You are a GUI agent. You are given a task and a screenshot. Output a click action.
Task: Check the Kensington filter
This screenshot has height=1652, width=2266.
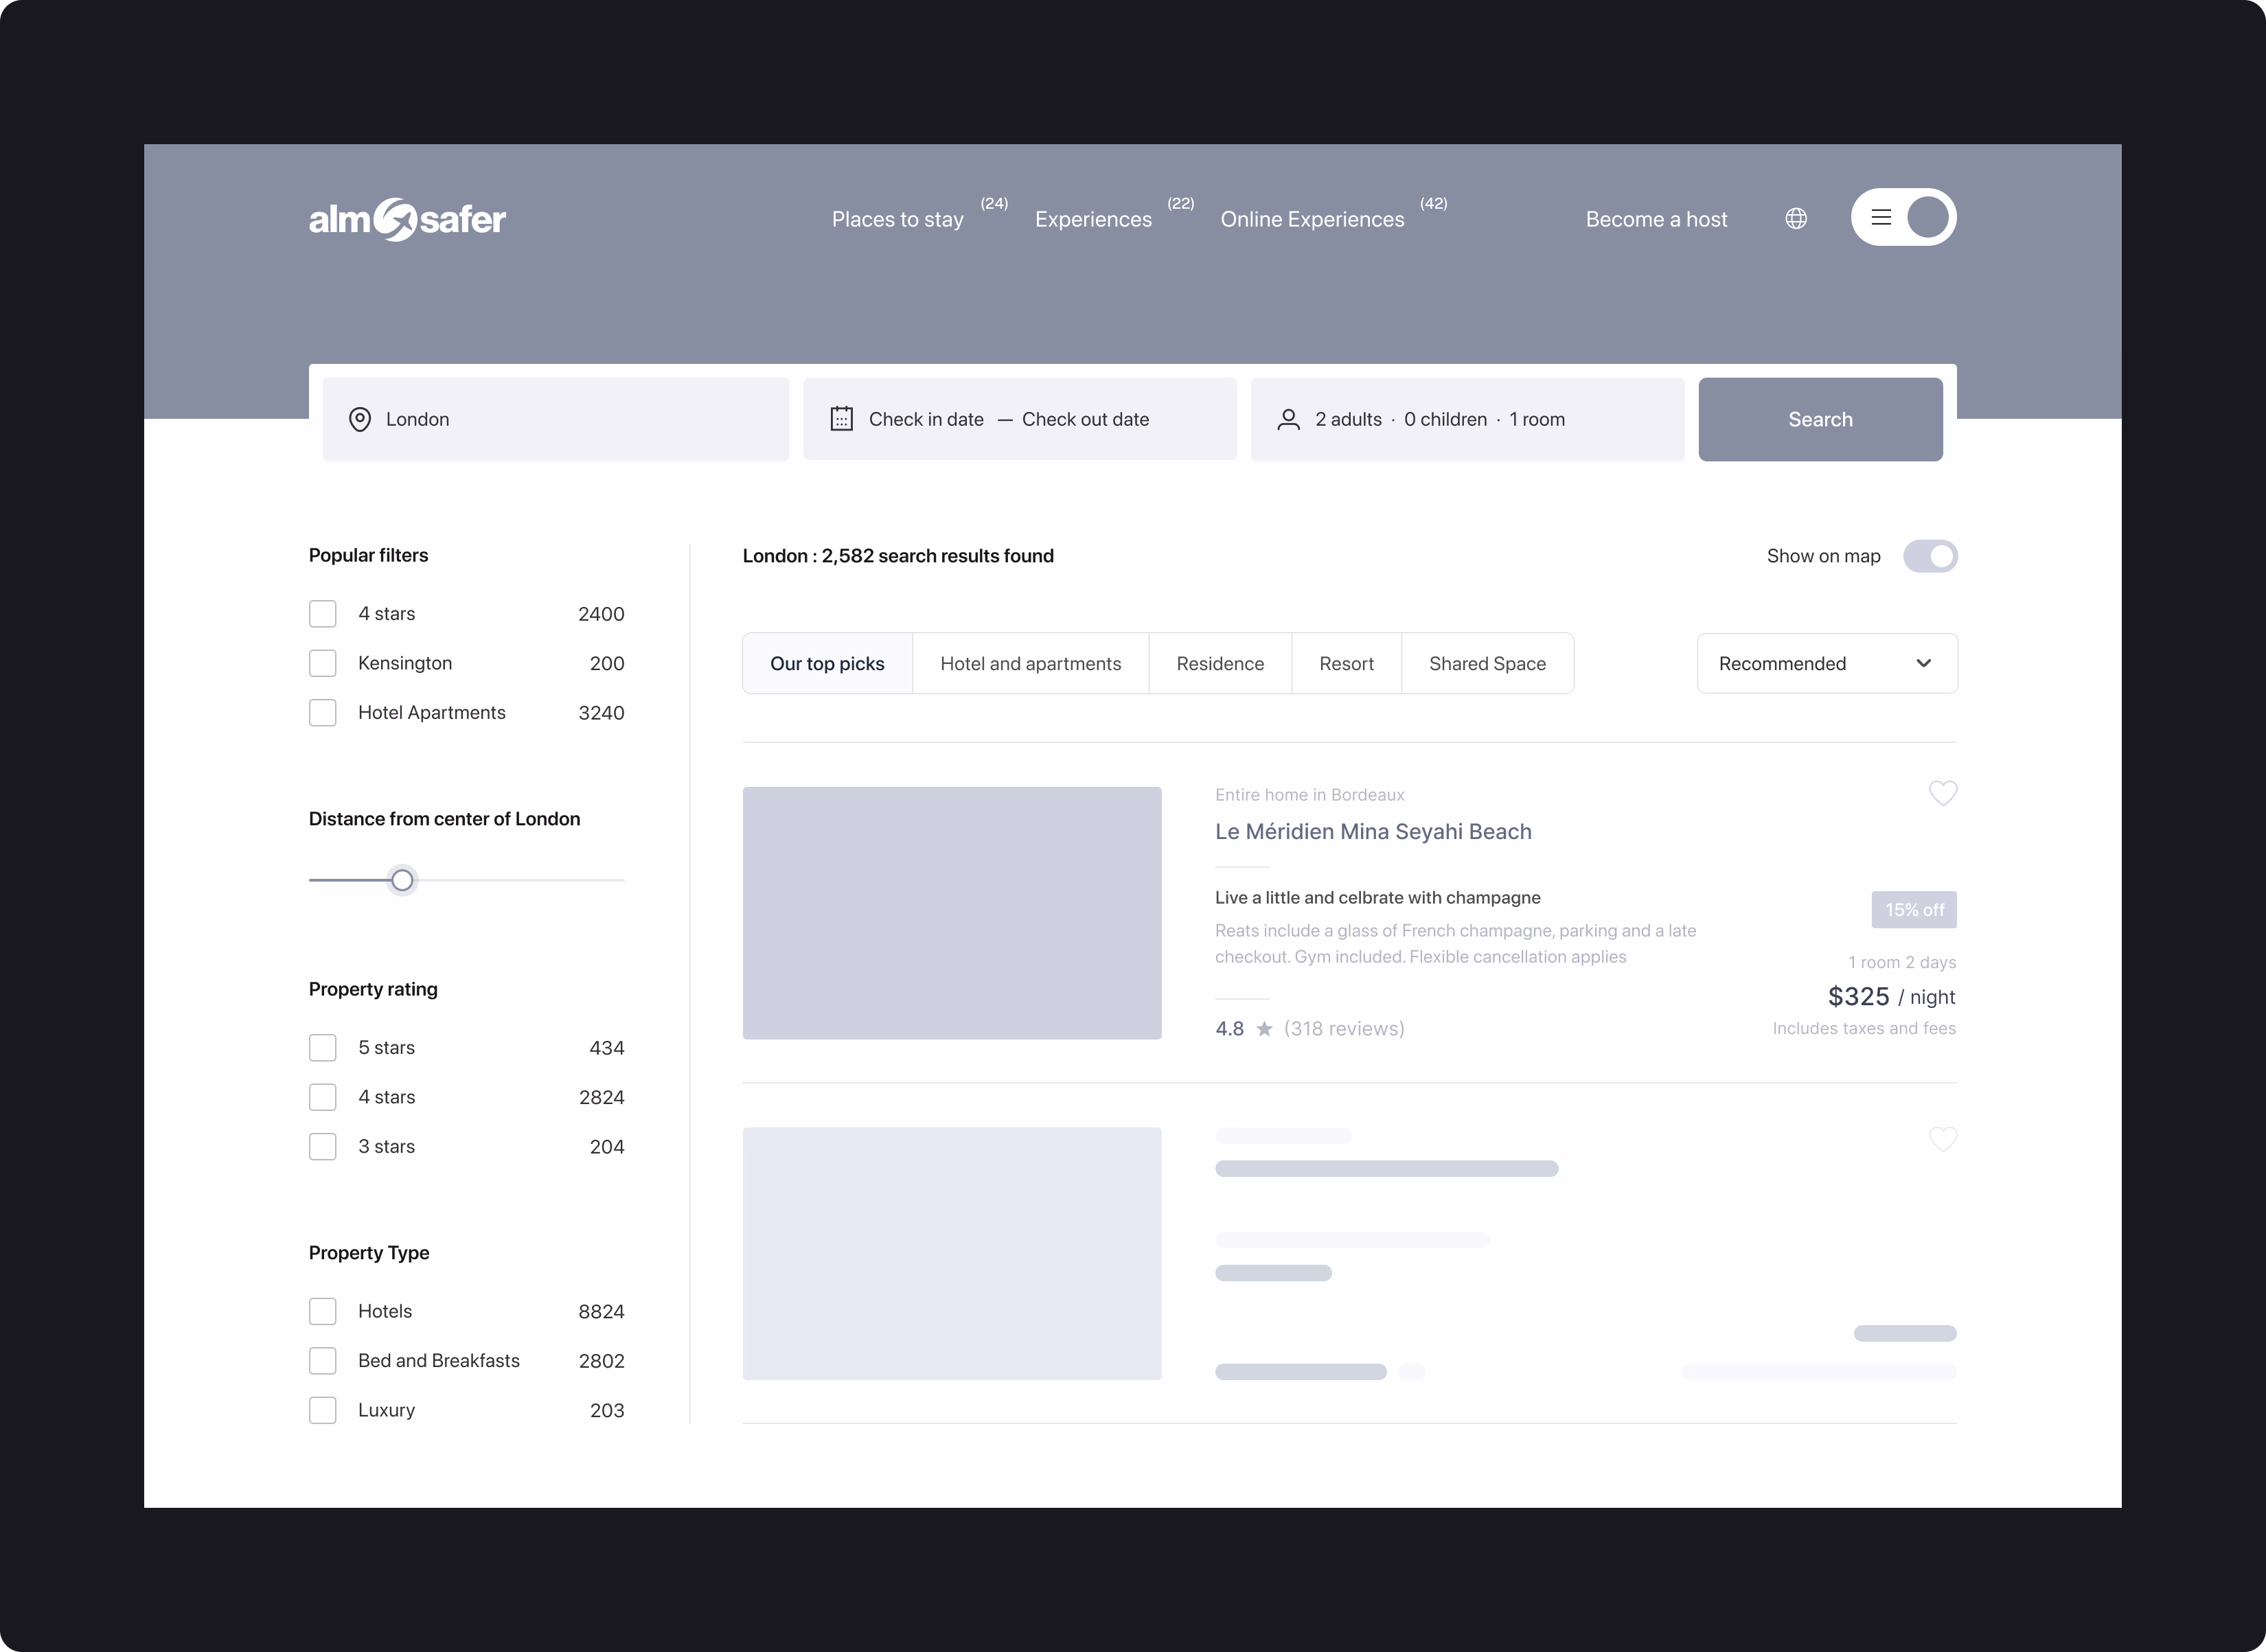click(323, 663)
